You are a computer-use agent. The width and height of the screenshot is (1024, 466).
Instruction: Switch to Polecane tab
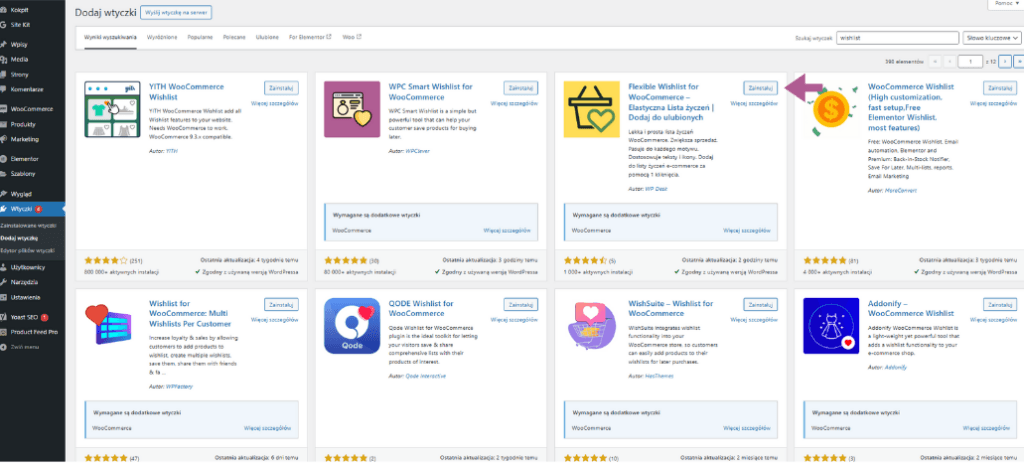[x=234, y=38]
